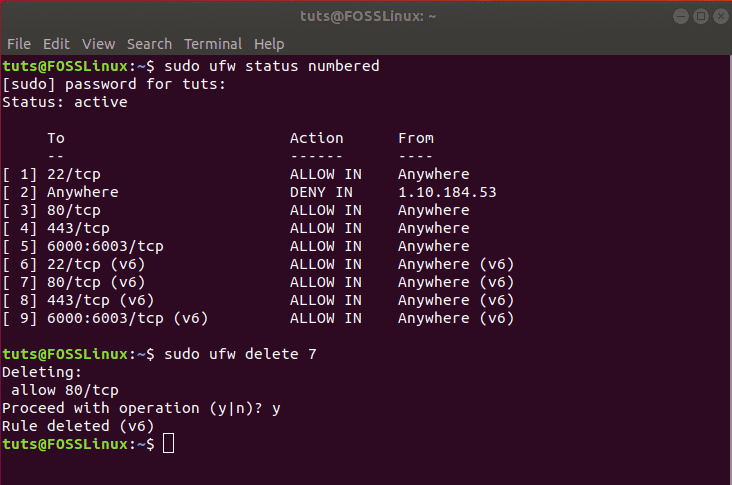The height and width of the screenshot is (485, 732).
Task: Click the 'Action' column header
Action: click(x=316, y=138)
